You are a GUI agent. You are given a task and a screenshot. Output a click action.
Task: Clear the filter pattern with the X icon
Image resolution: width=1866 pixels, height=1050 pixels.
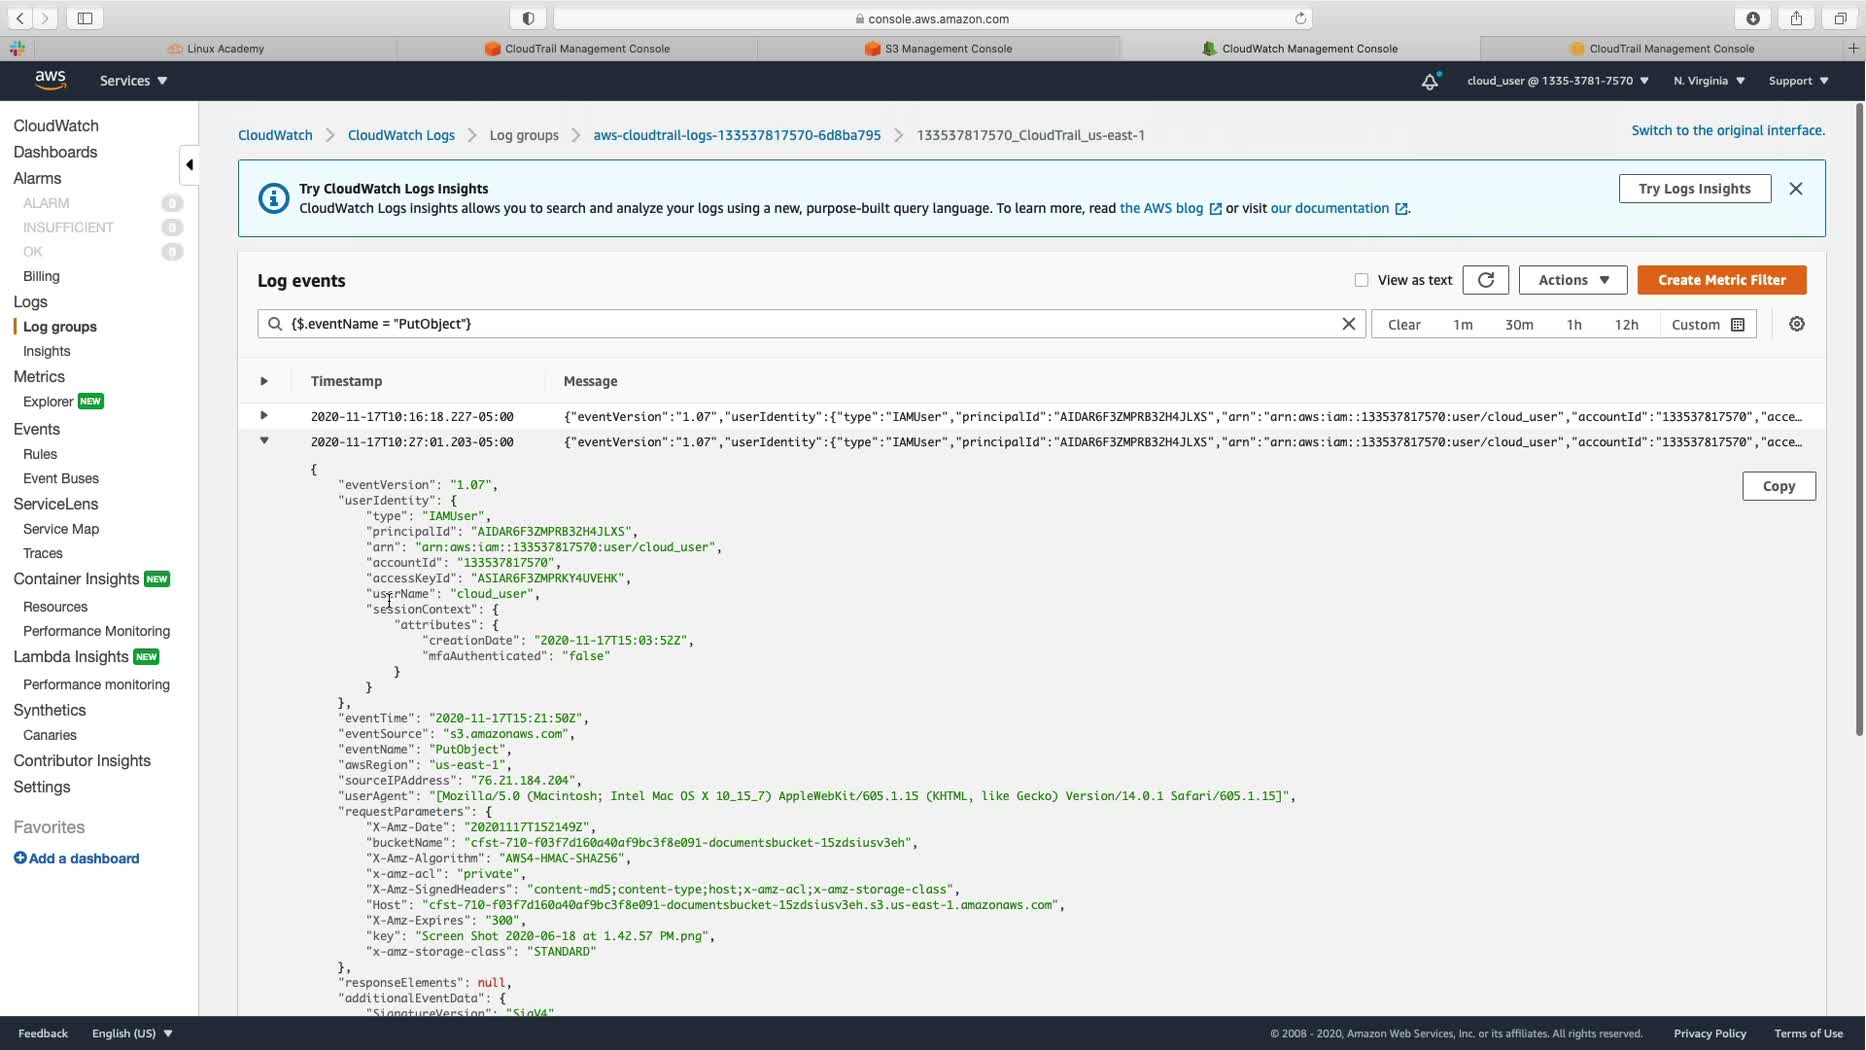1348,324
